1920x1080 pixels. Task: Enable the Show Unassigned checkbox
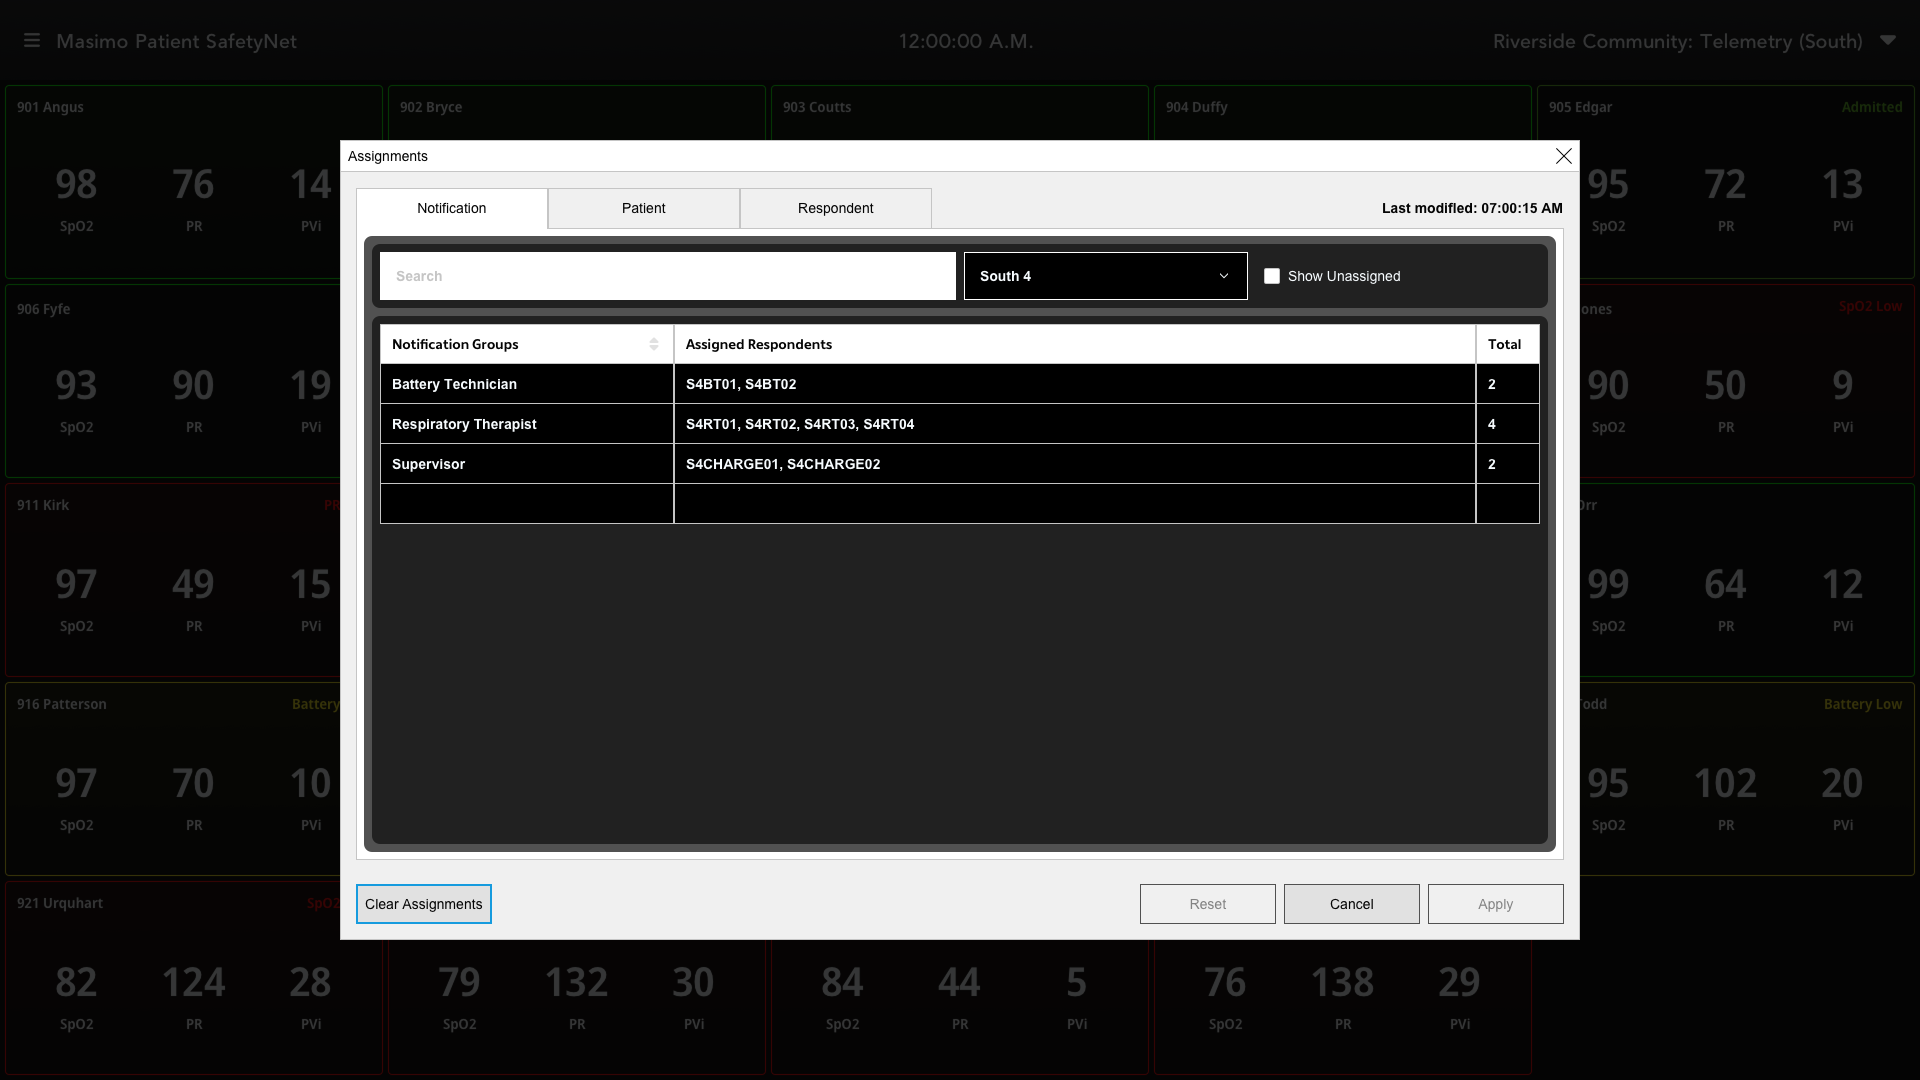click(1272, 276)
